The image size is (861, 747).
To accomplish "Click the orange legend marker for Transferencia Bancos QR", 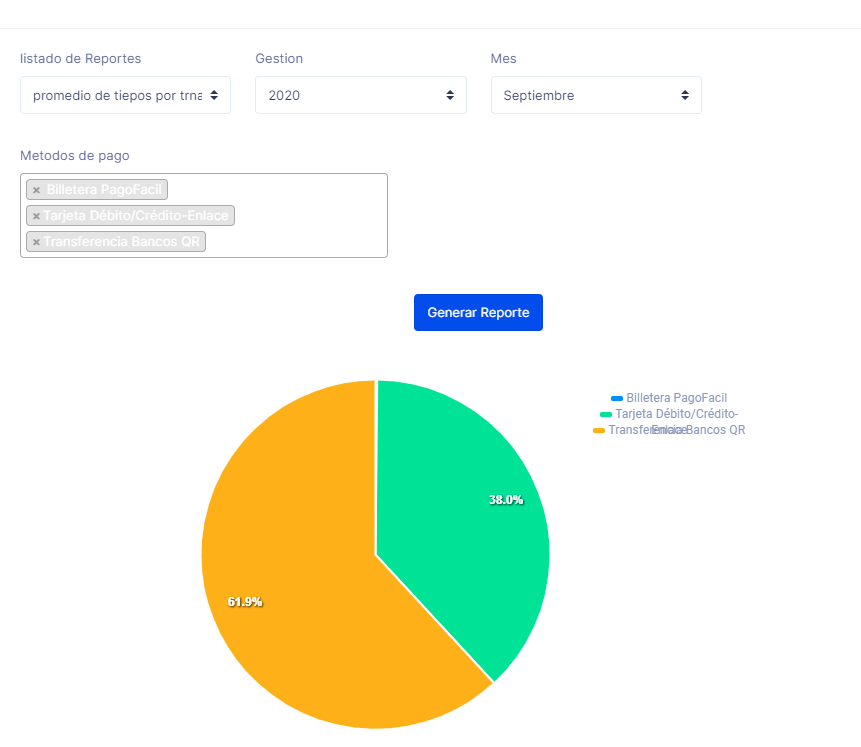I will [x=599, y=430].
